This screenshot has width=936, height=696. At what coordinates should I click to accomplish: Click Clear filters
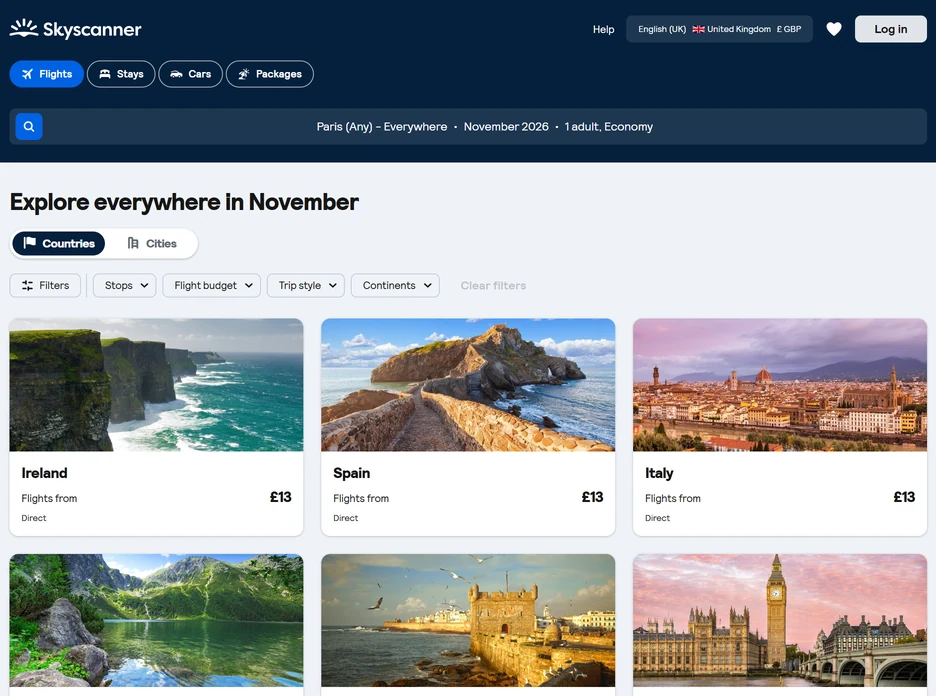pos(493,285)
